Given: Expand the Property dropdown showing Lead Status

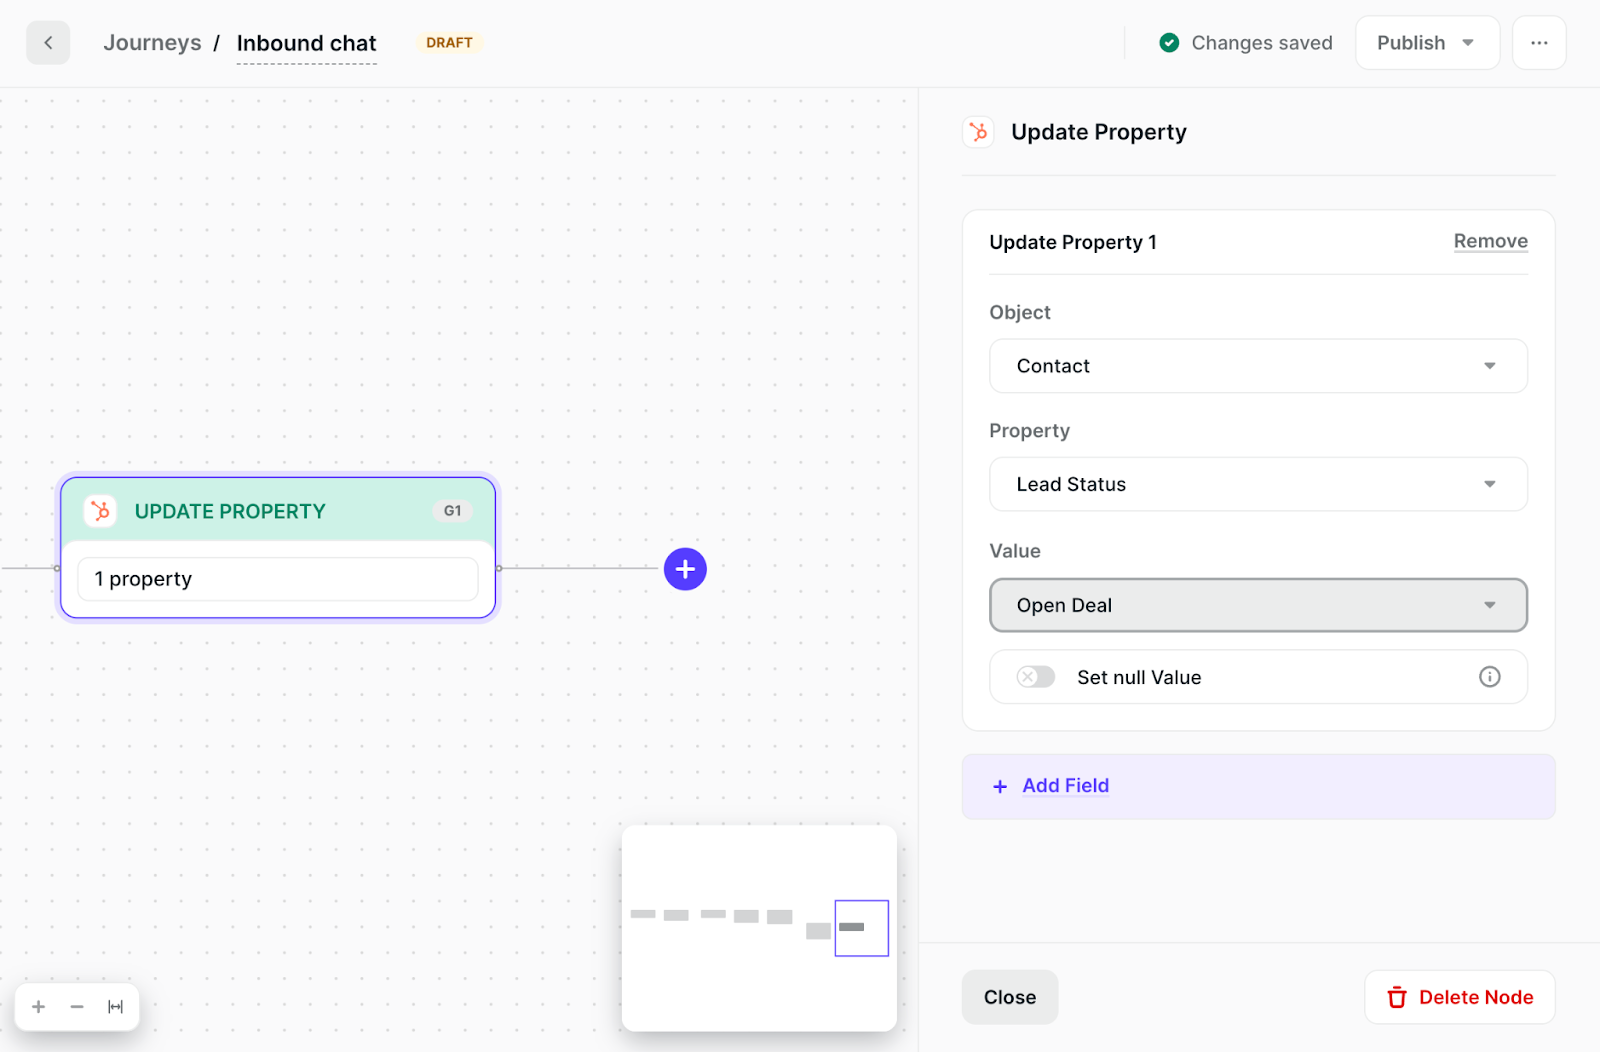Looking at the screenshot, I should coord(1257,484).
